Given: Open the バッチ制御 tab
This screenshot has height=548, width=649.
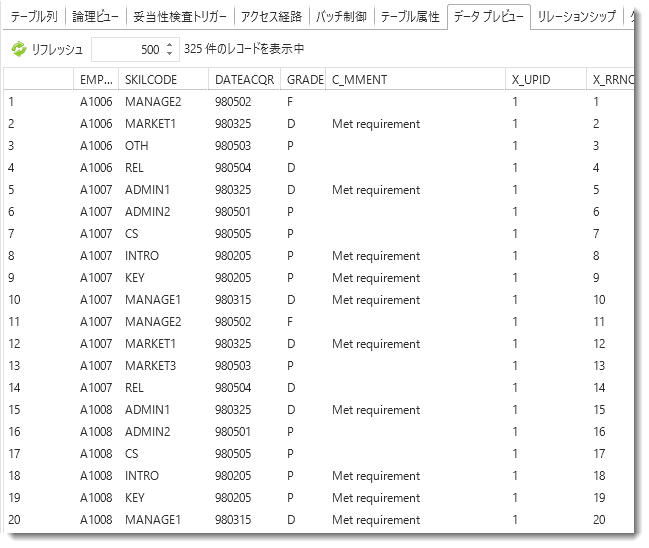Looking at the screenshot, I should click(x=341, y=17).
